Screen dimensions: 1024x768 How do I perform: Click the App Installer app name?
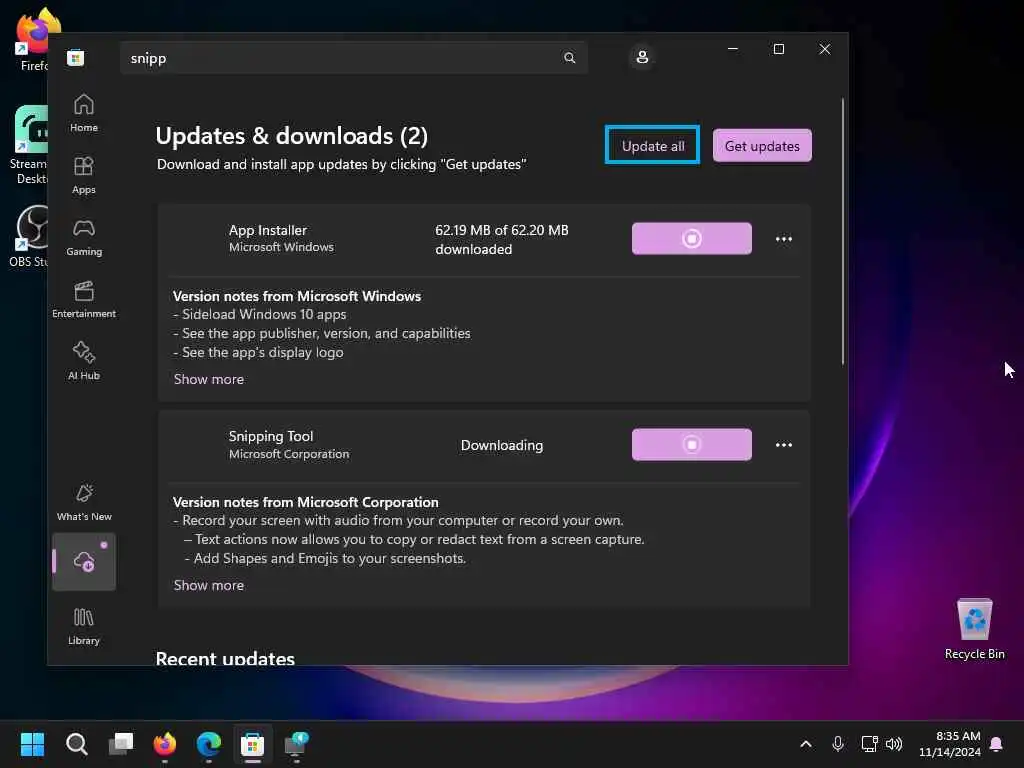(x=268, y=231)
